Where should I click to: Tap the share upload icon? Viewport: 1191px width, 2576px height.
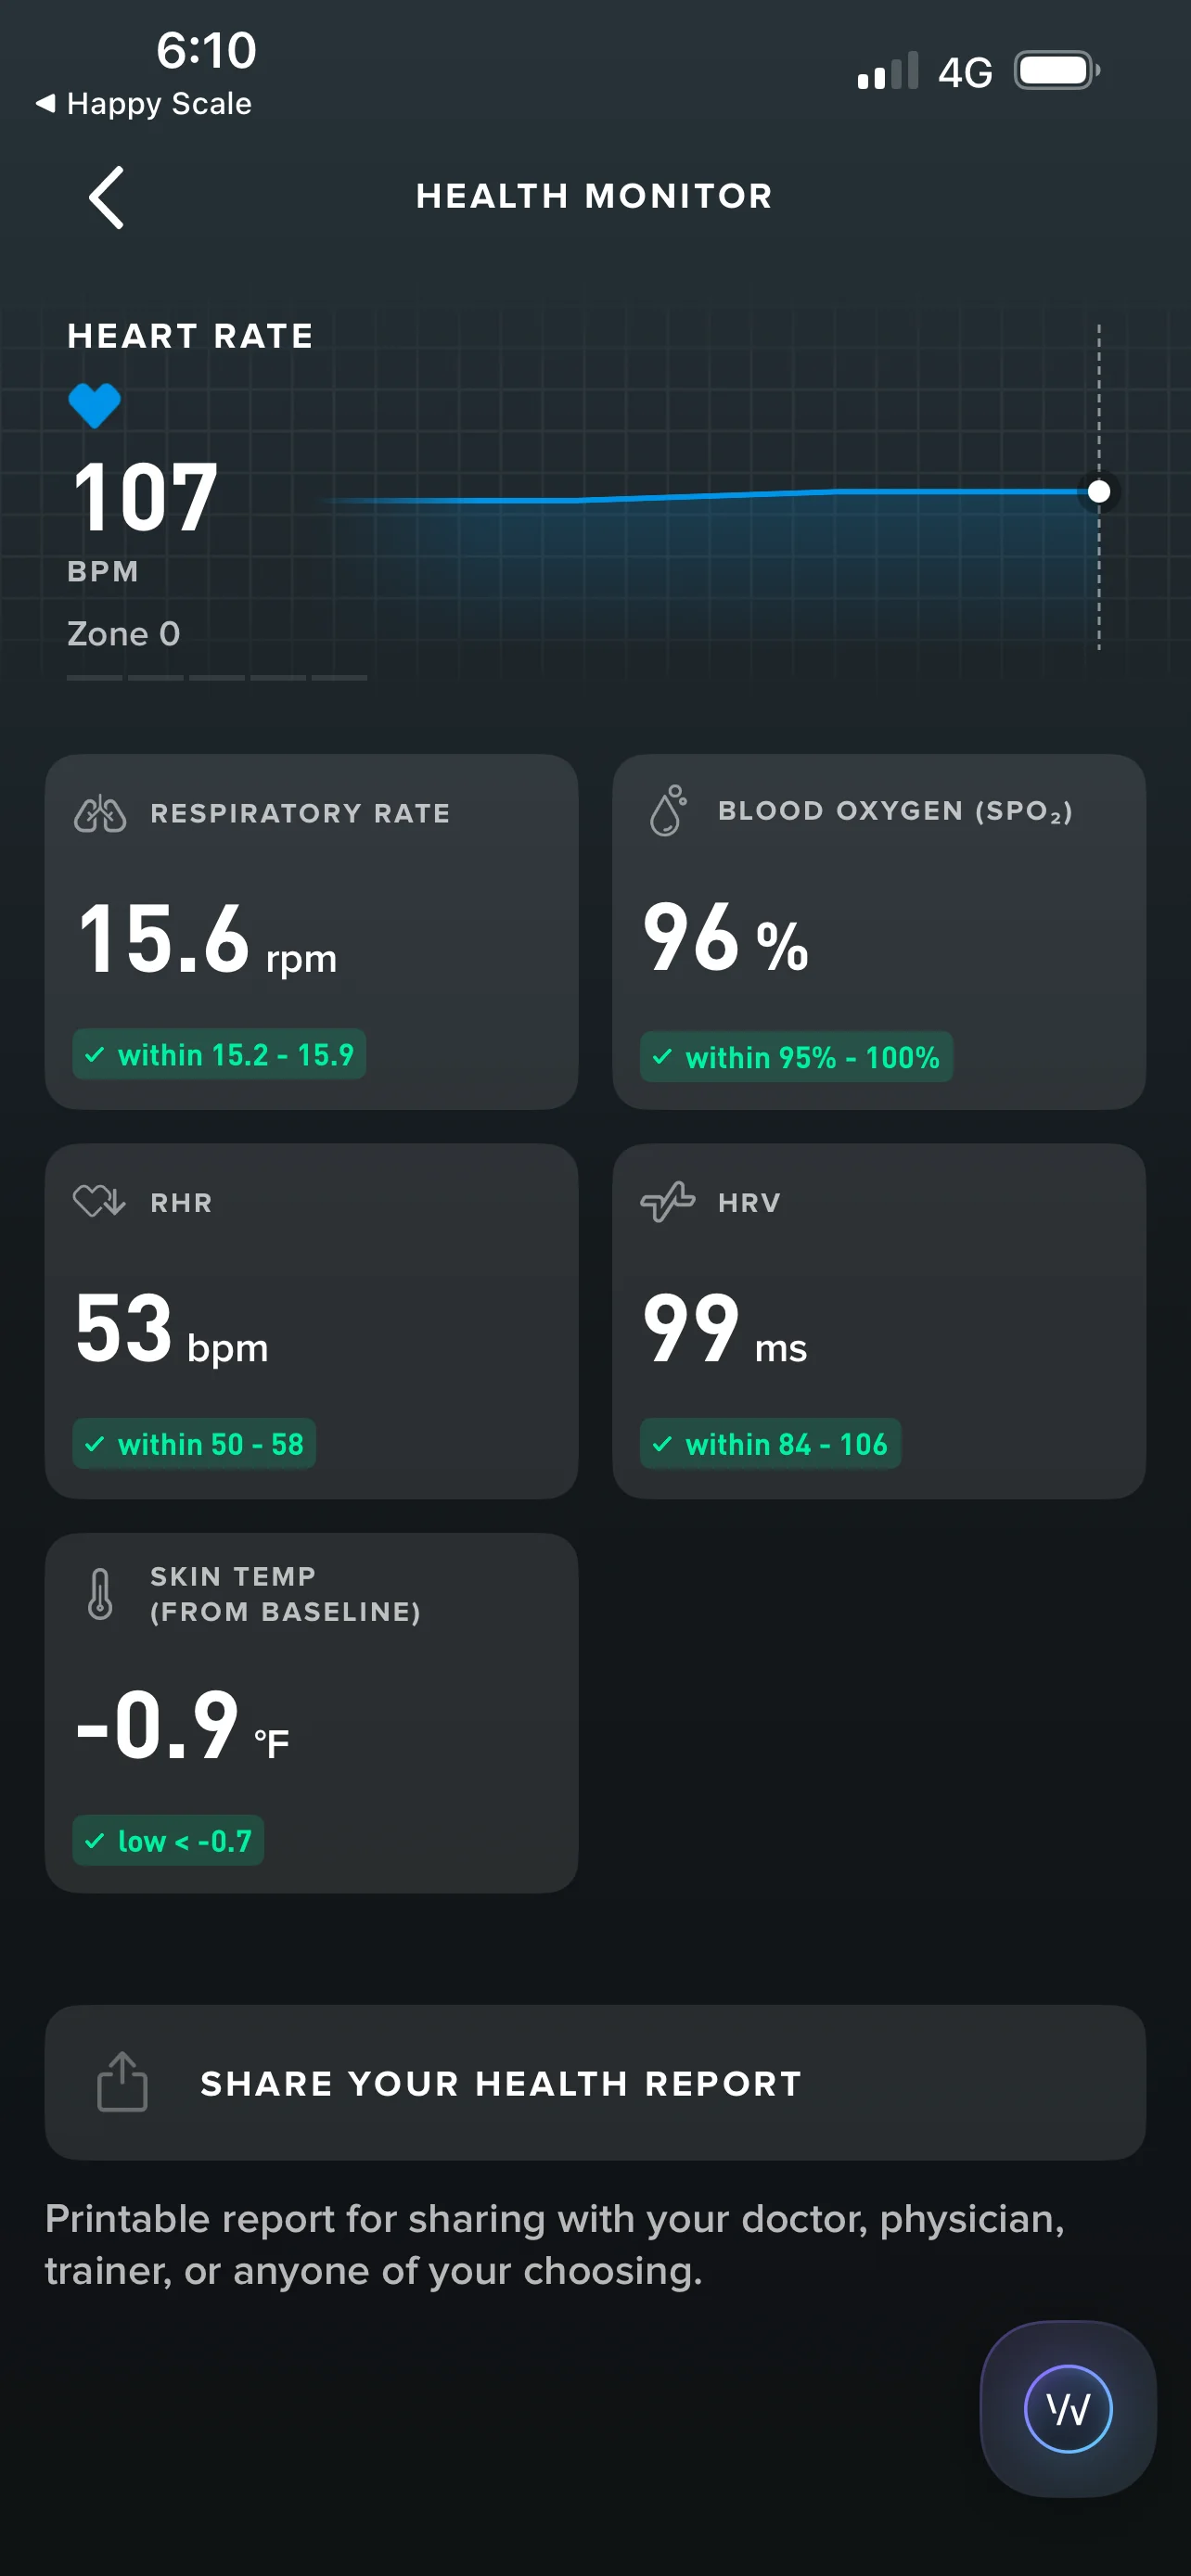coord(122,2082)
